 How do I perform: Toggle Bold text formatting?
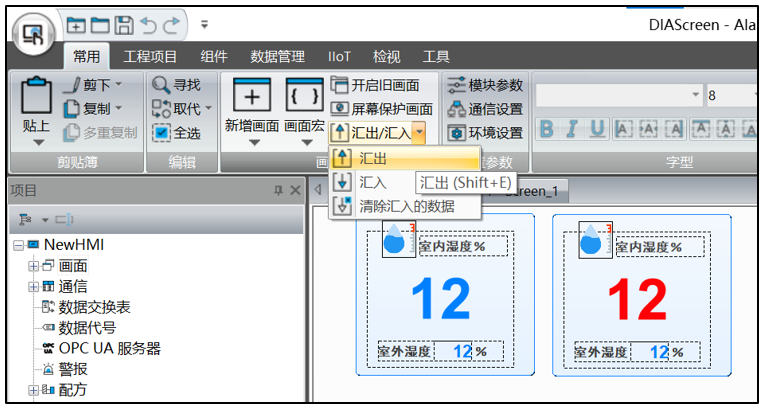pyautogui.click(x=547, y=129)
